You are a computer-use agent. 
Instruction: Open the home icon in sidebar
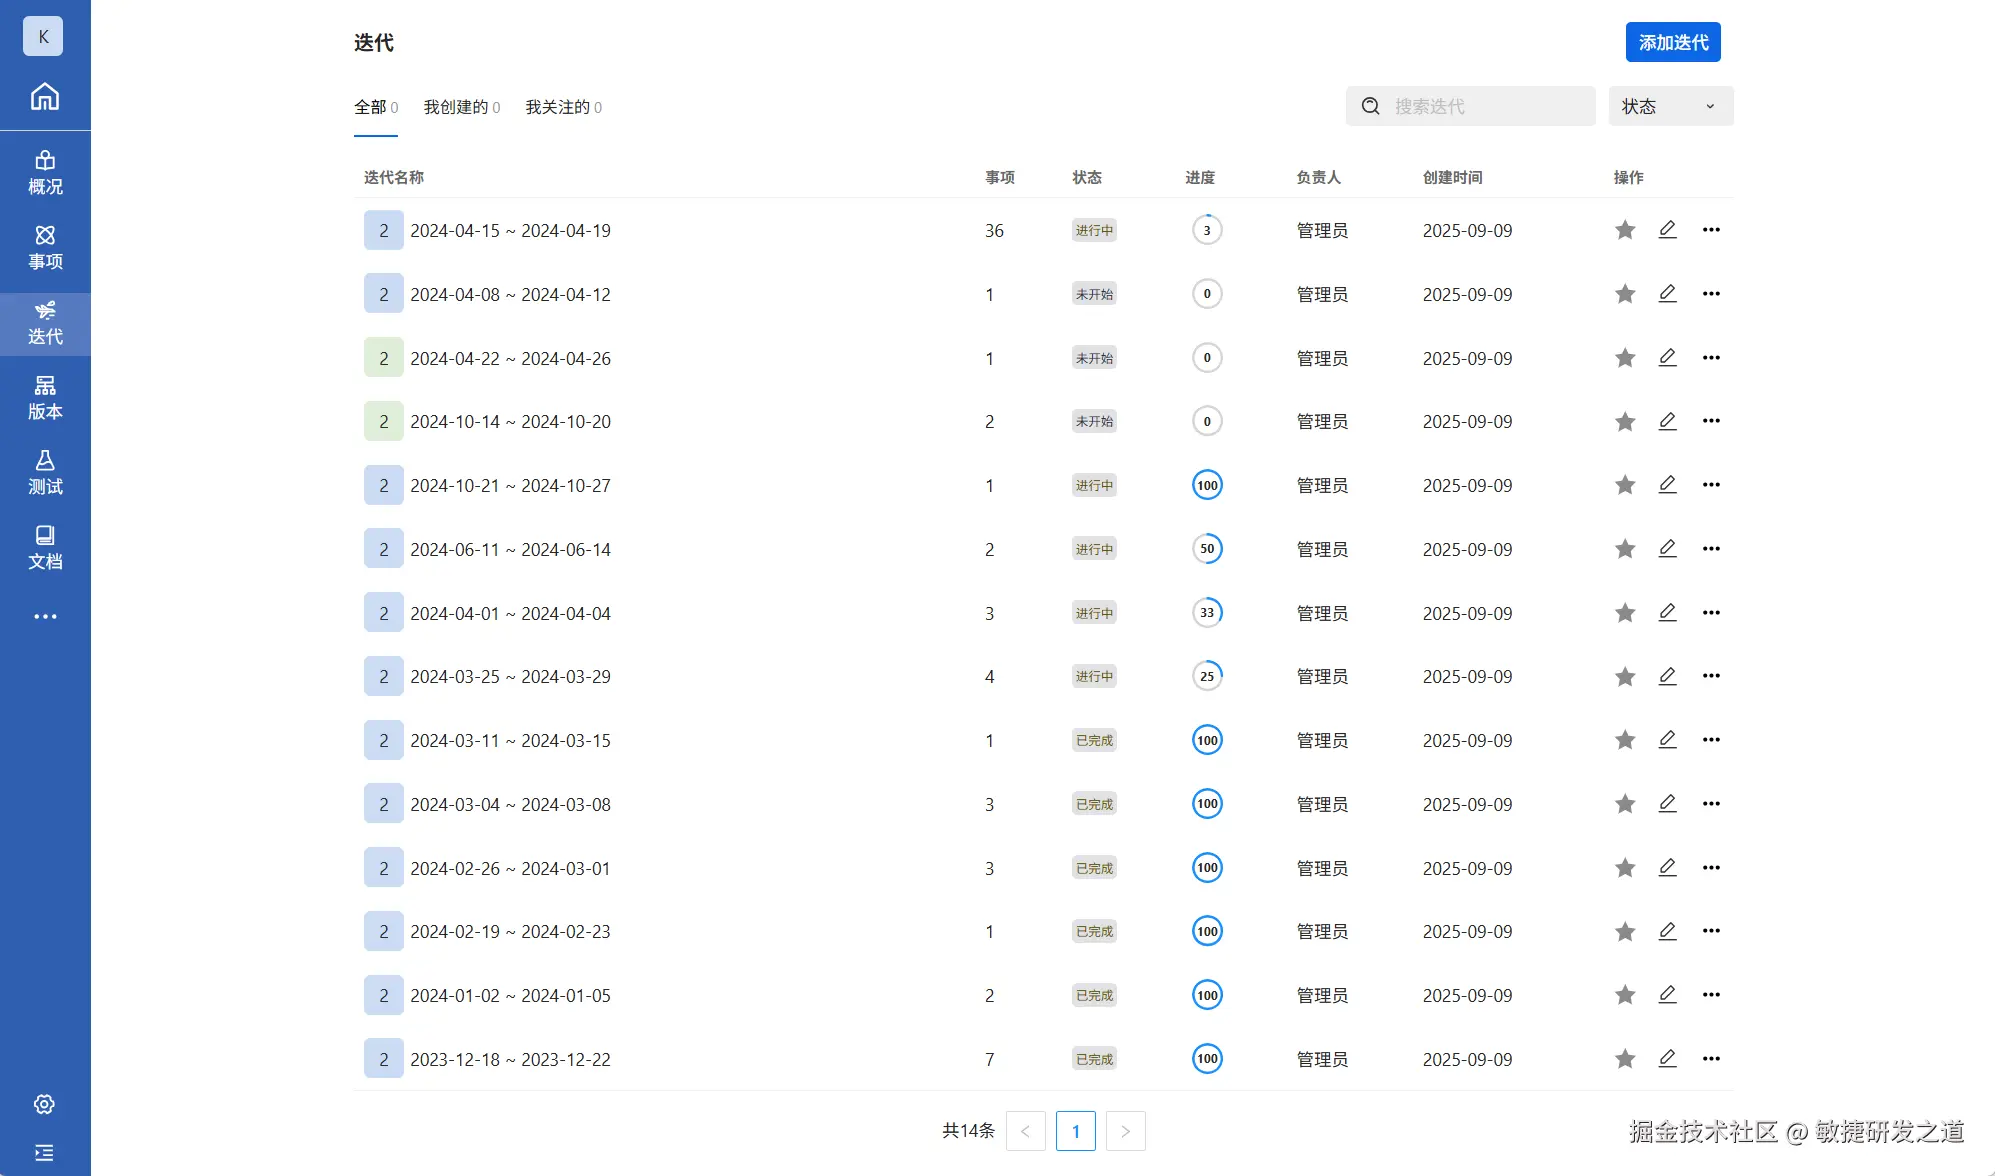[x=45, y=97]
